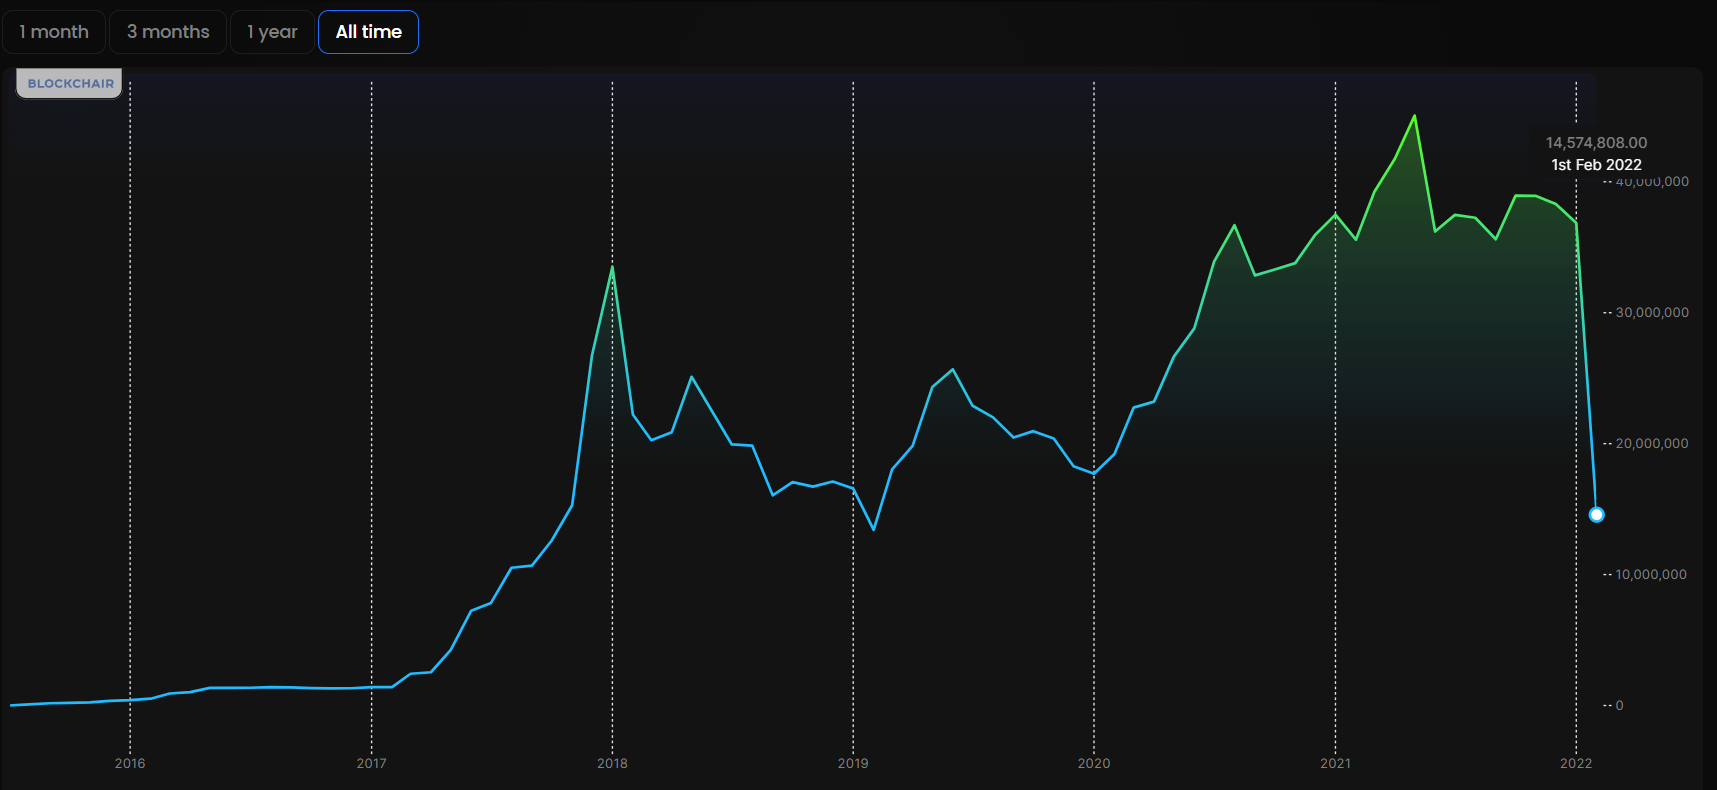The image size is (1717, 790).
Task: Click the 1st Feb 2022 tooltip date
Action: coord(1596,165)
